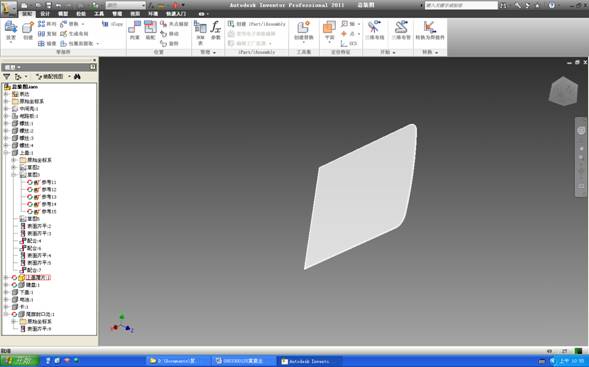Start Cable and Harness (三维布线) tool
589x367 pixels.
point(375,30)
